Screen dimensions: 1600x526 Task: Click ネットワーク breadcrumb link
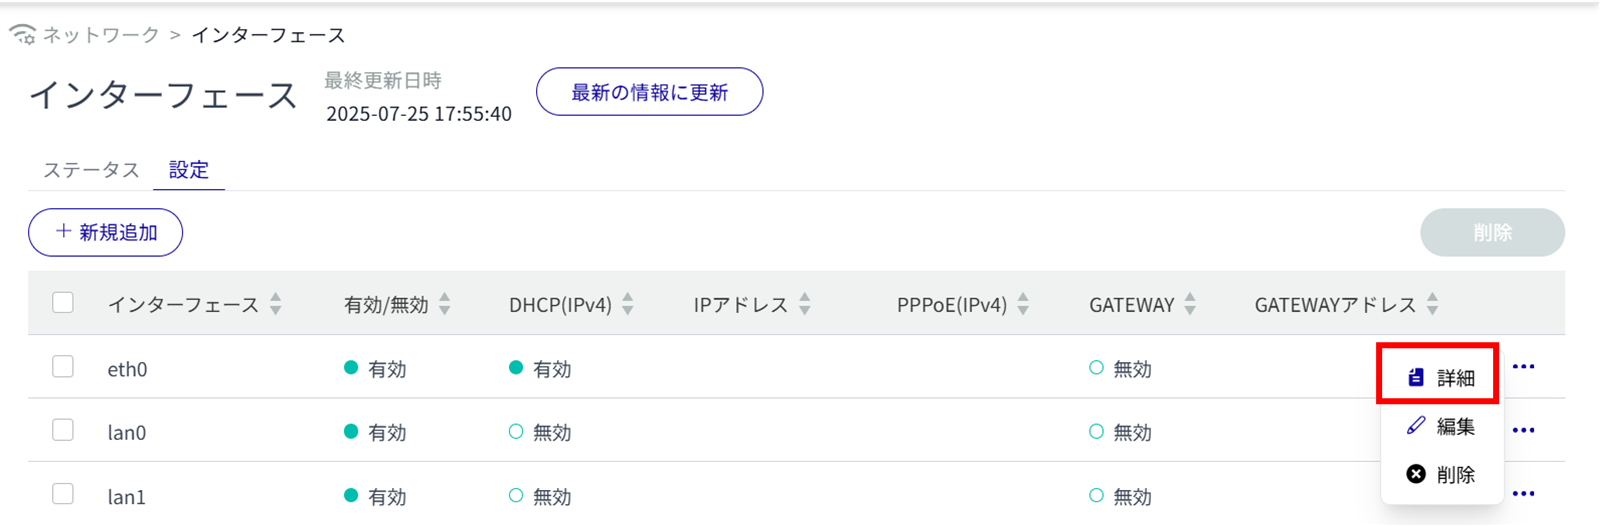(x=101, y=35)
